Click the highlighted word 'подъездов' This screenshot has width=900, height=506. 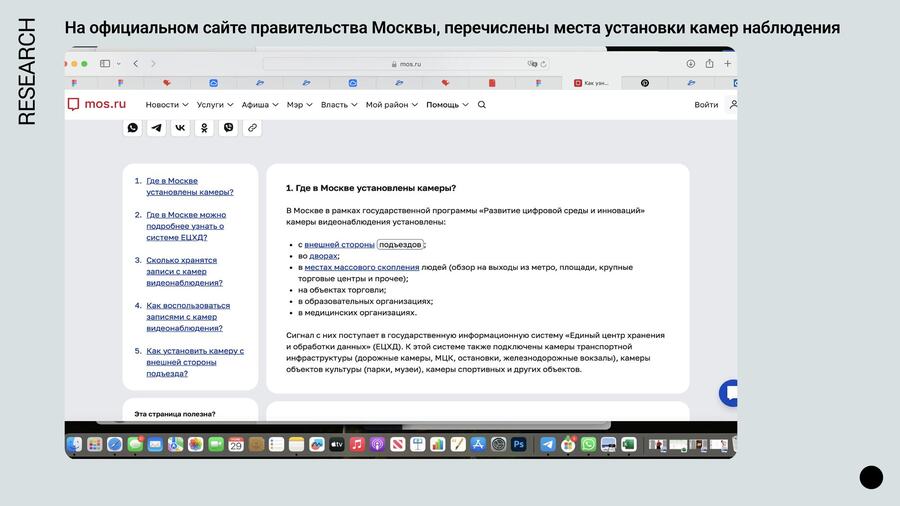tap(400, 244)
